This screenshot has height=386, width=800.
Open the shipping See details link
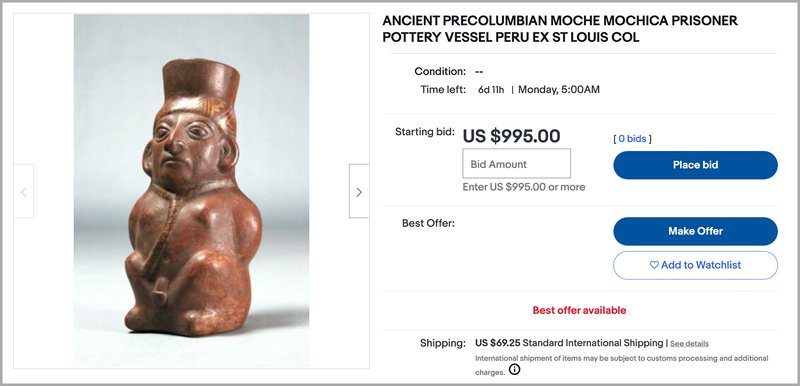click(689, 344)
